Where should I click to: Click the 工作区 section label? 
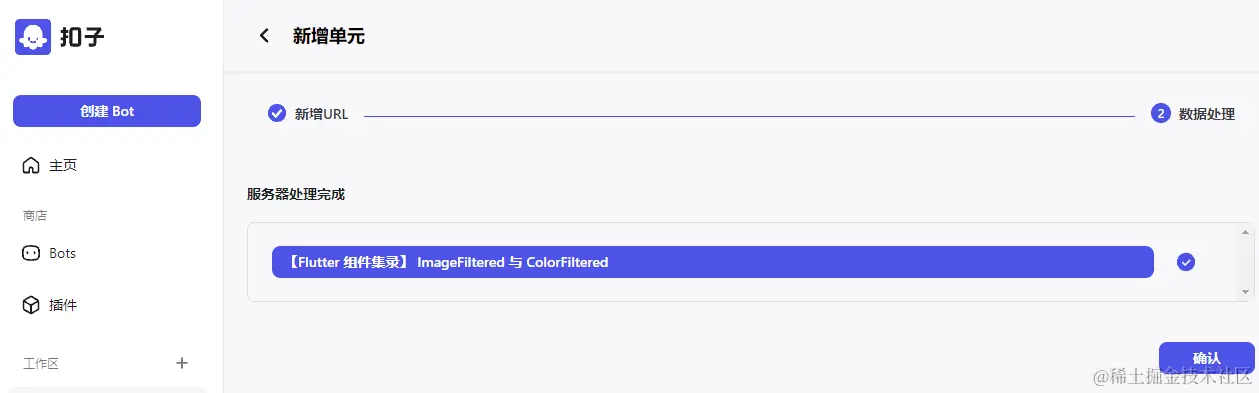[41, 363]
